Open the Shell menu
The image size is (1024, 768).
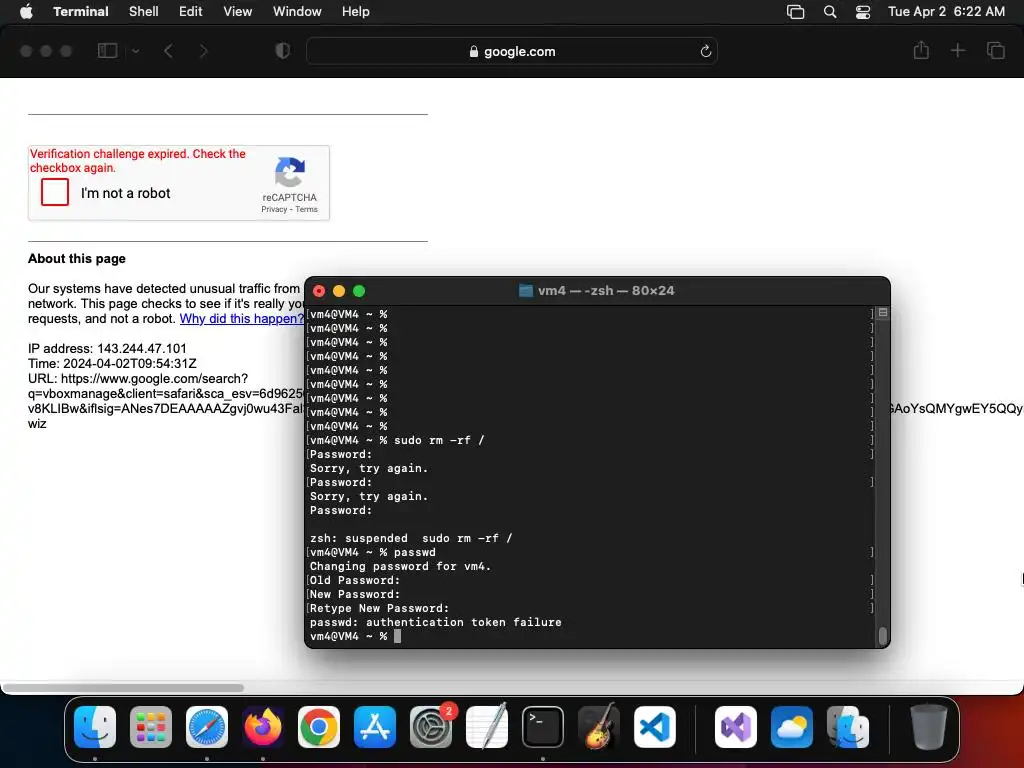coord(143,11)
